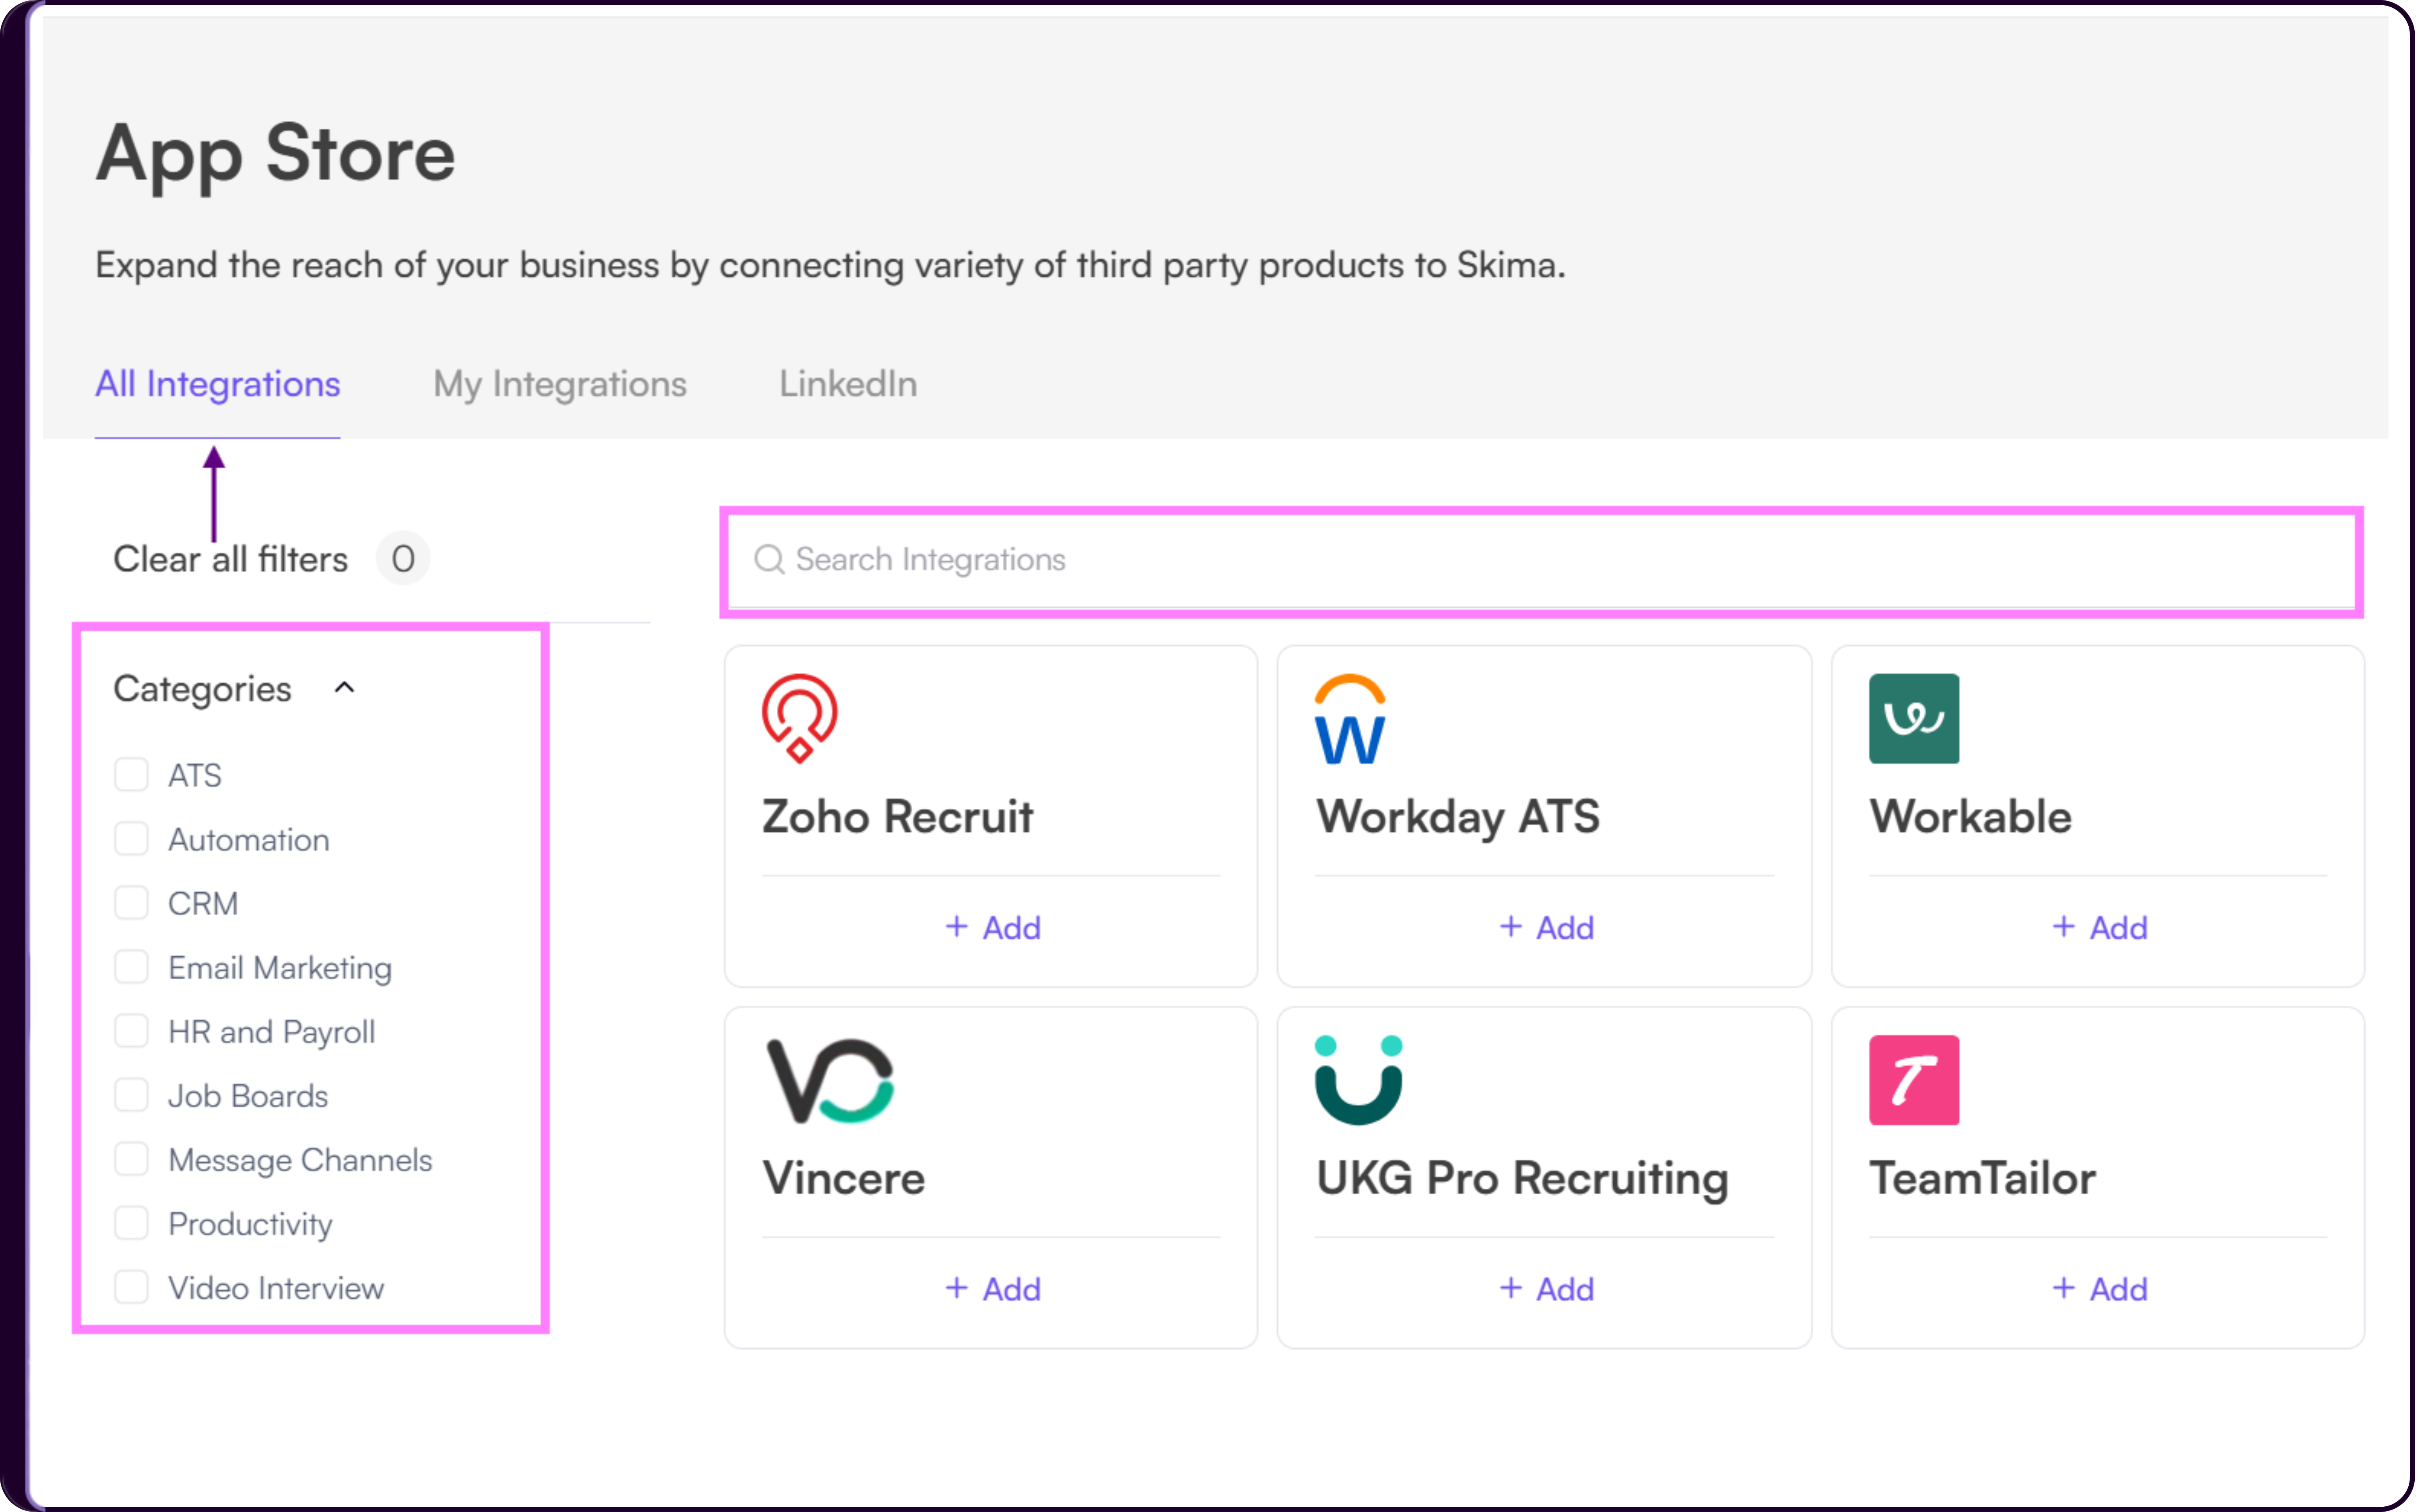
Task: Click the Vincere card title
Action: coord(844,1178)
